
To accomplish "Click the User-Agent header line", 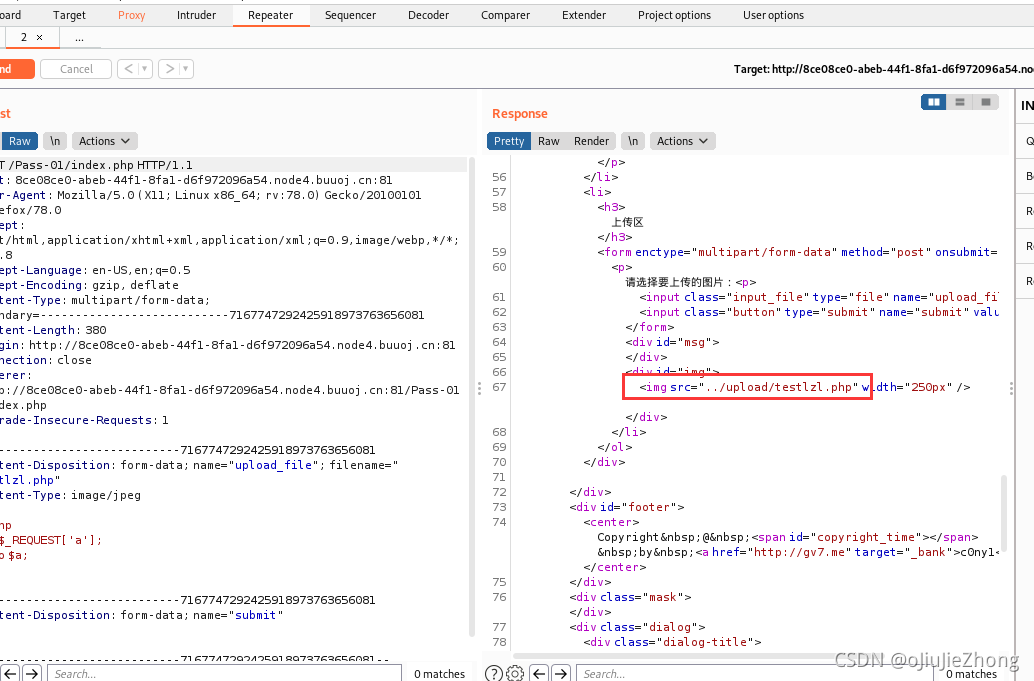I will tap(211, 195).
